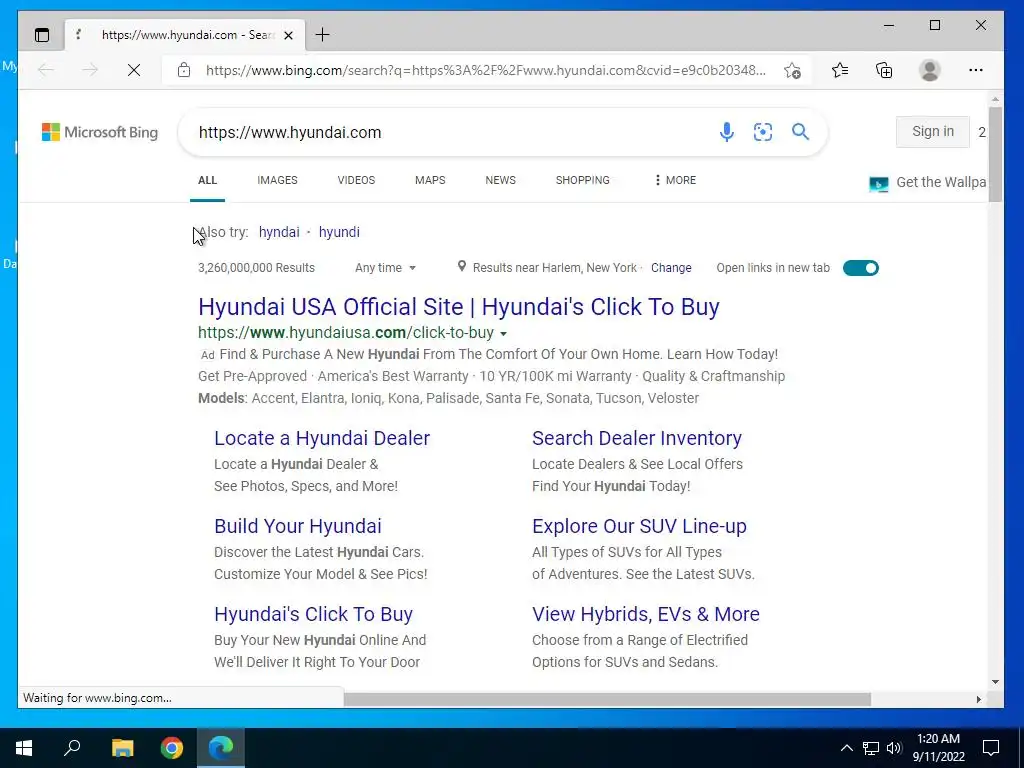Open Windows taskbar search
Image resolution: width=1024 pixels, height=768 pixels.
[x=72, y=748]
